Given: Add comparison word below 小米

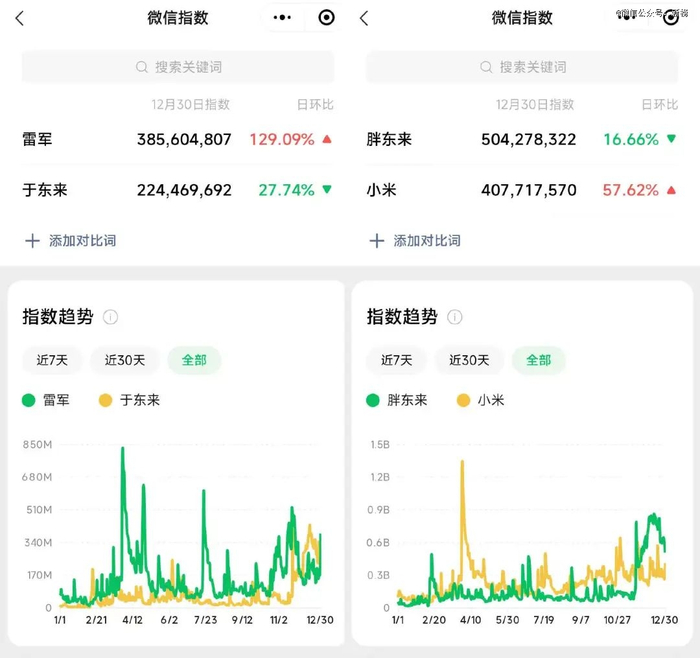Looking at the screenshot, I should coord(415,241).
